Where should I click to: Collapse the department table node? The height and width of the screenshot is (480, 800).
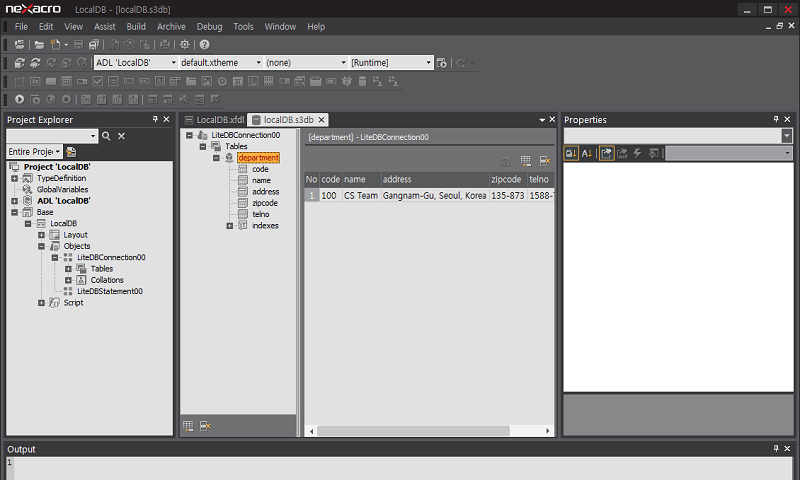[216, 158]
